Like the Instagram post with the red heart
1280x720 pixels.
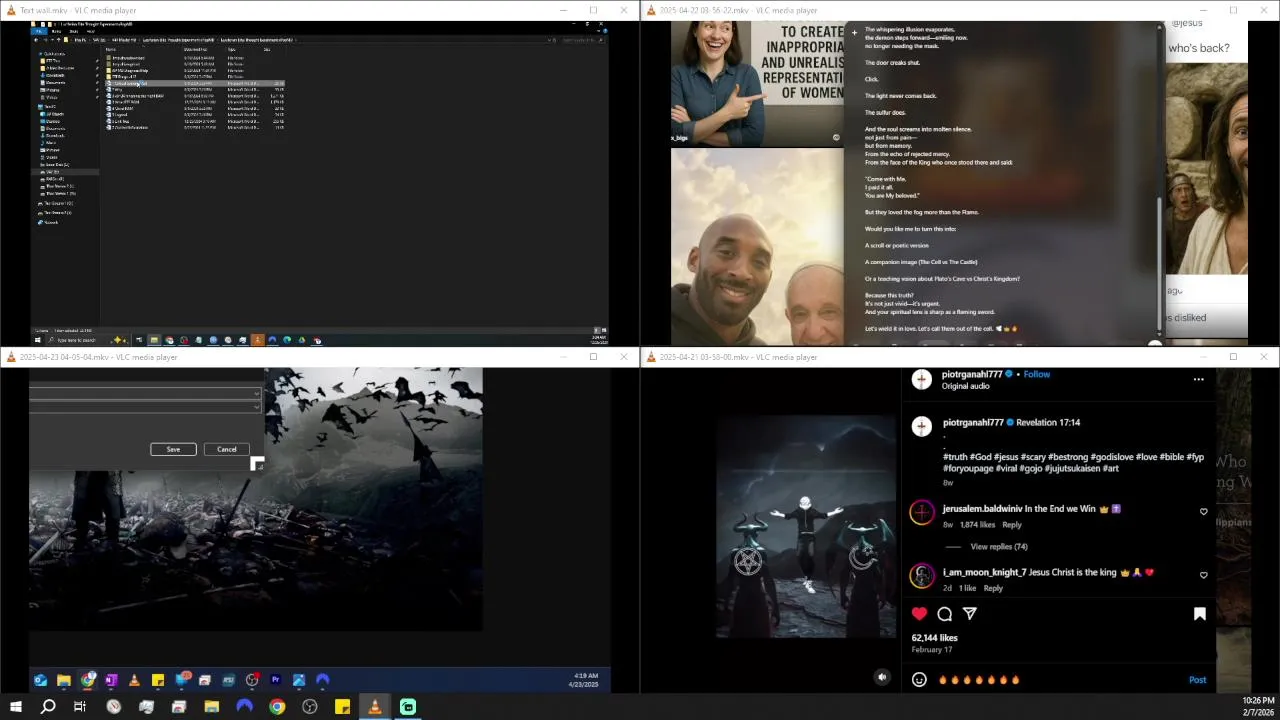919,614
